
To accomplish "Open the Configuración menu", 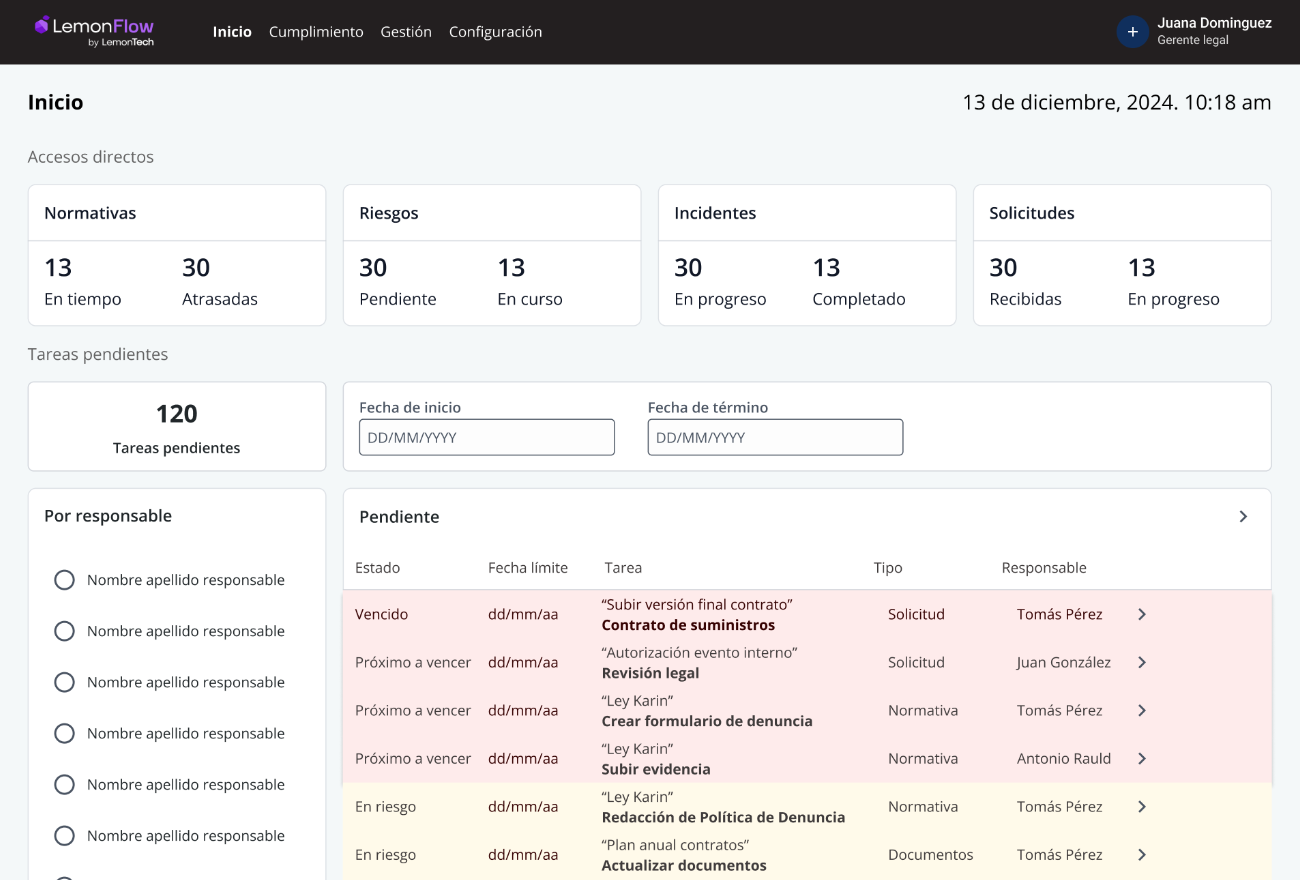I will 495,32.
